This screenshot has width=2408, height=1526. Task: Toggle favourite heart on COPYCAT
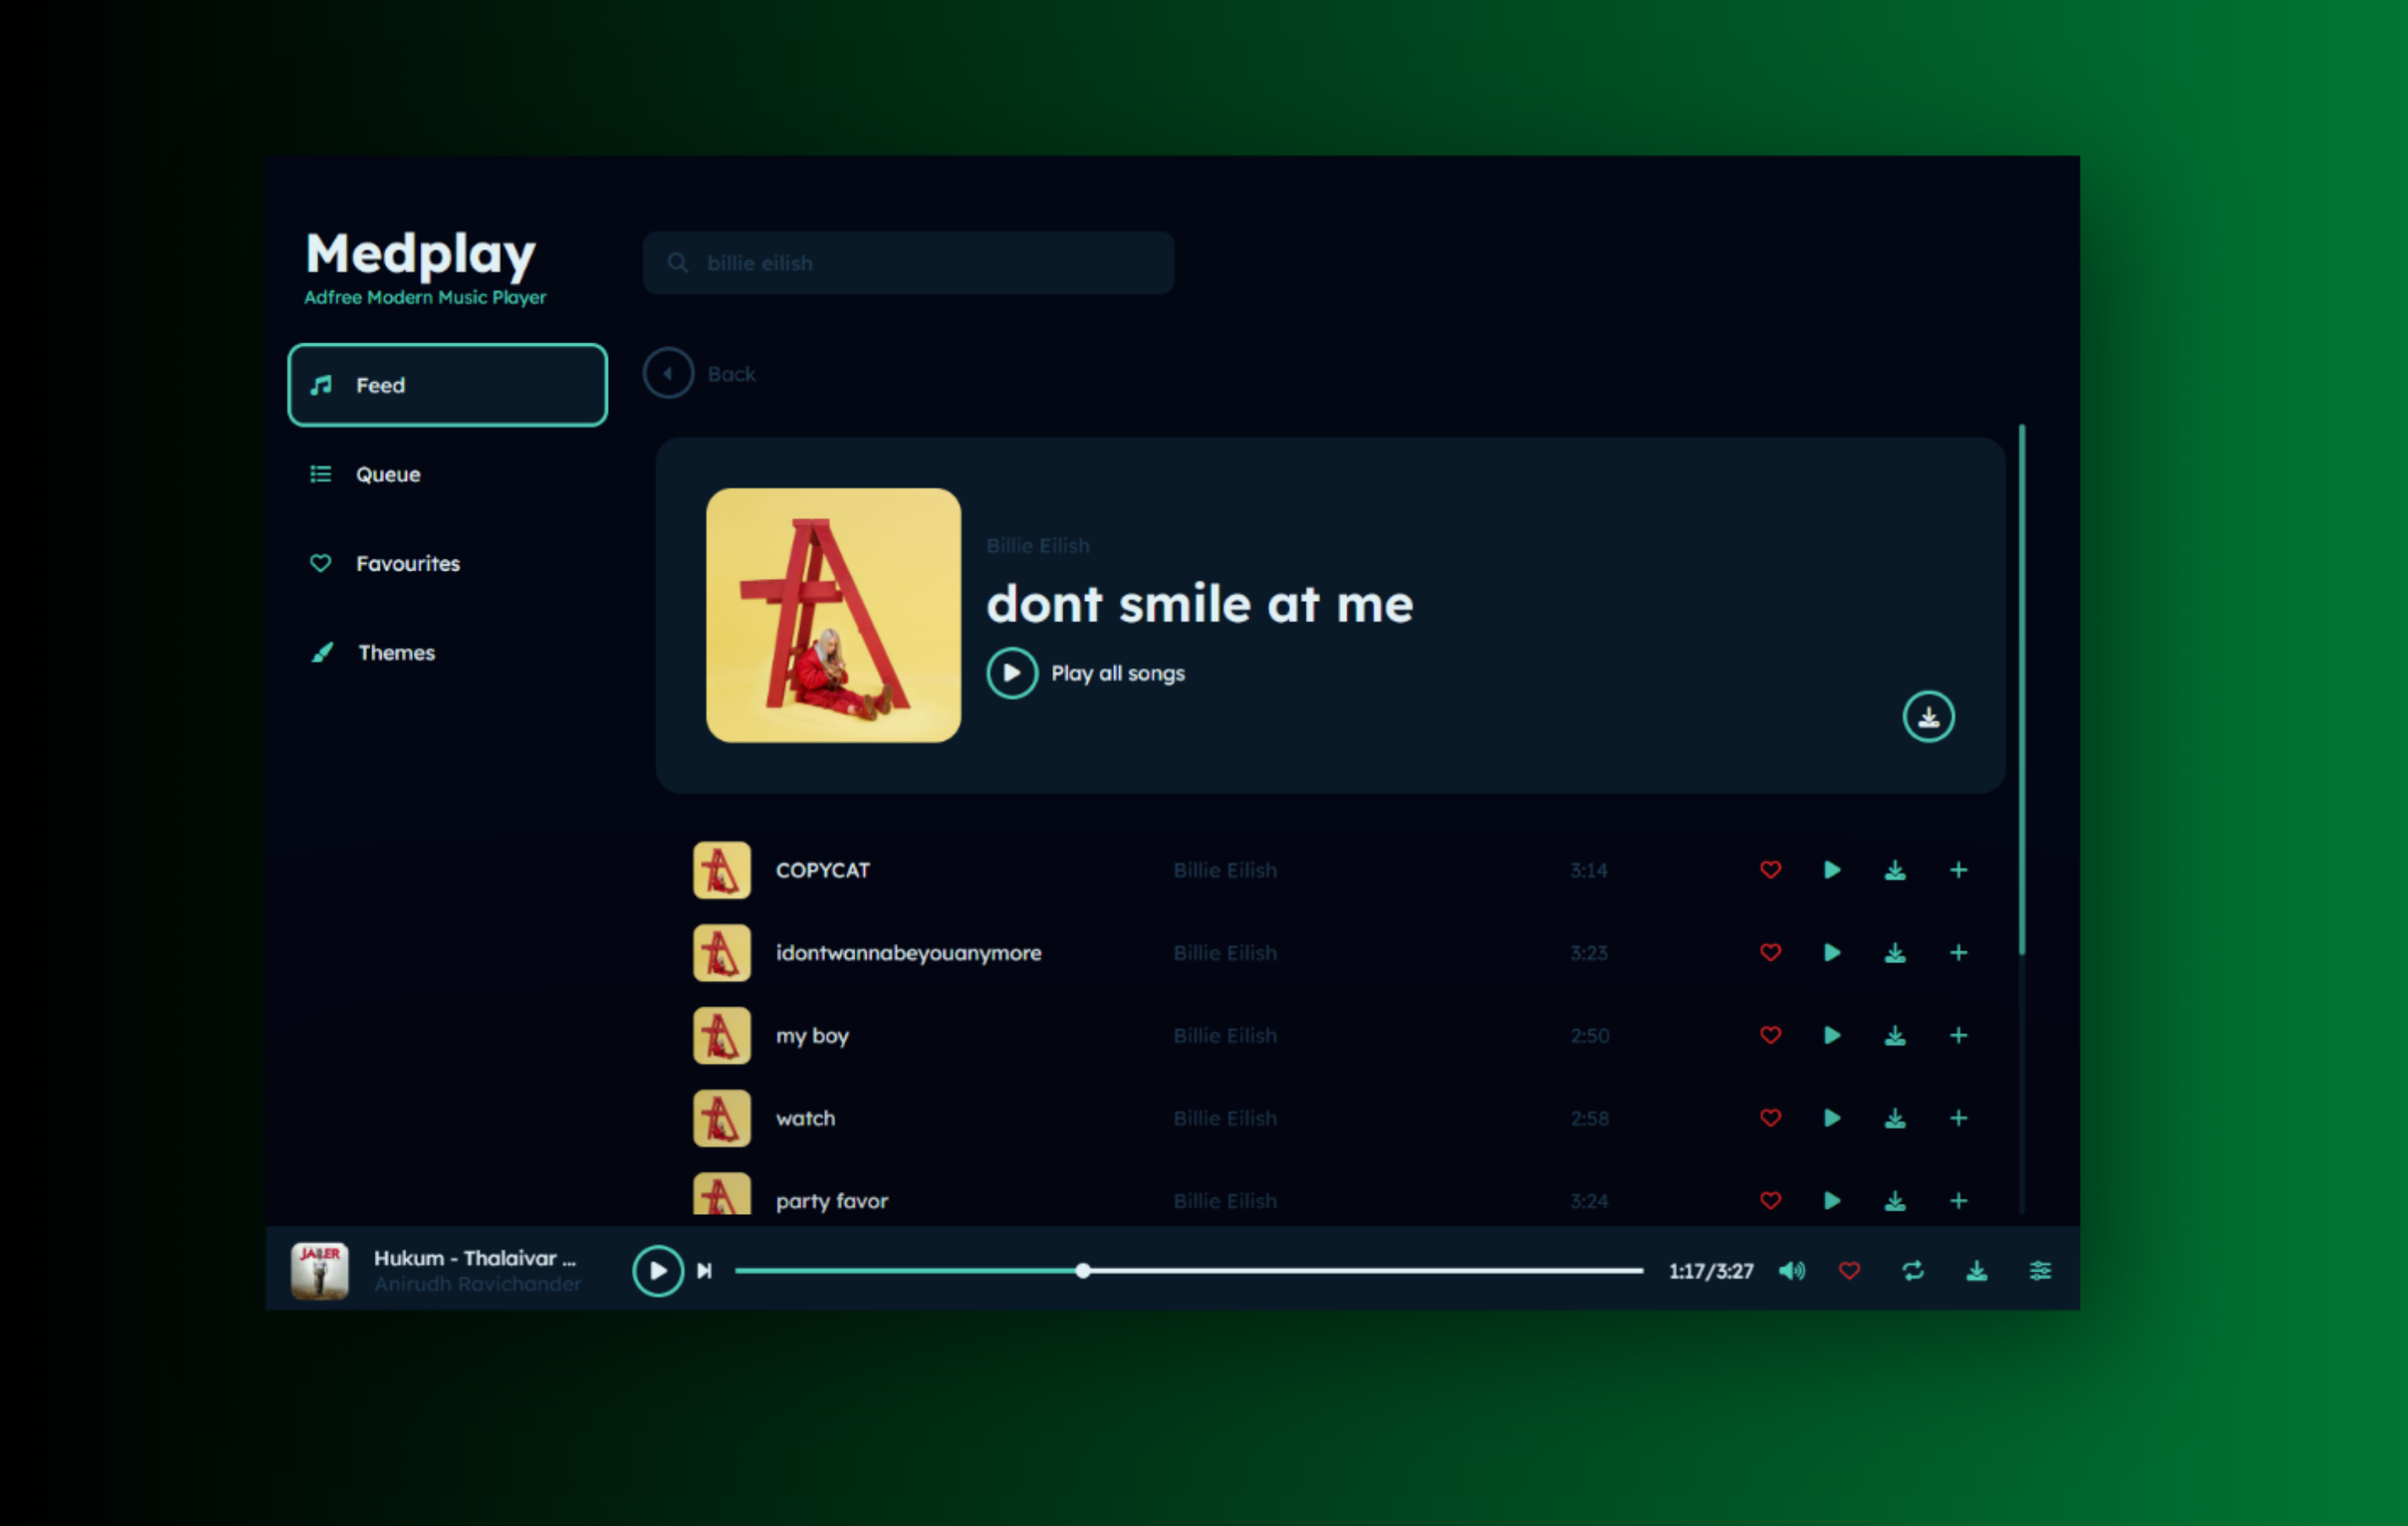(1770, 870)
